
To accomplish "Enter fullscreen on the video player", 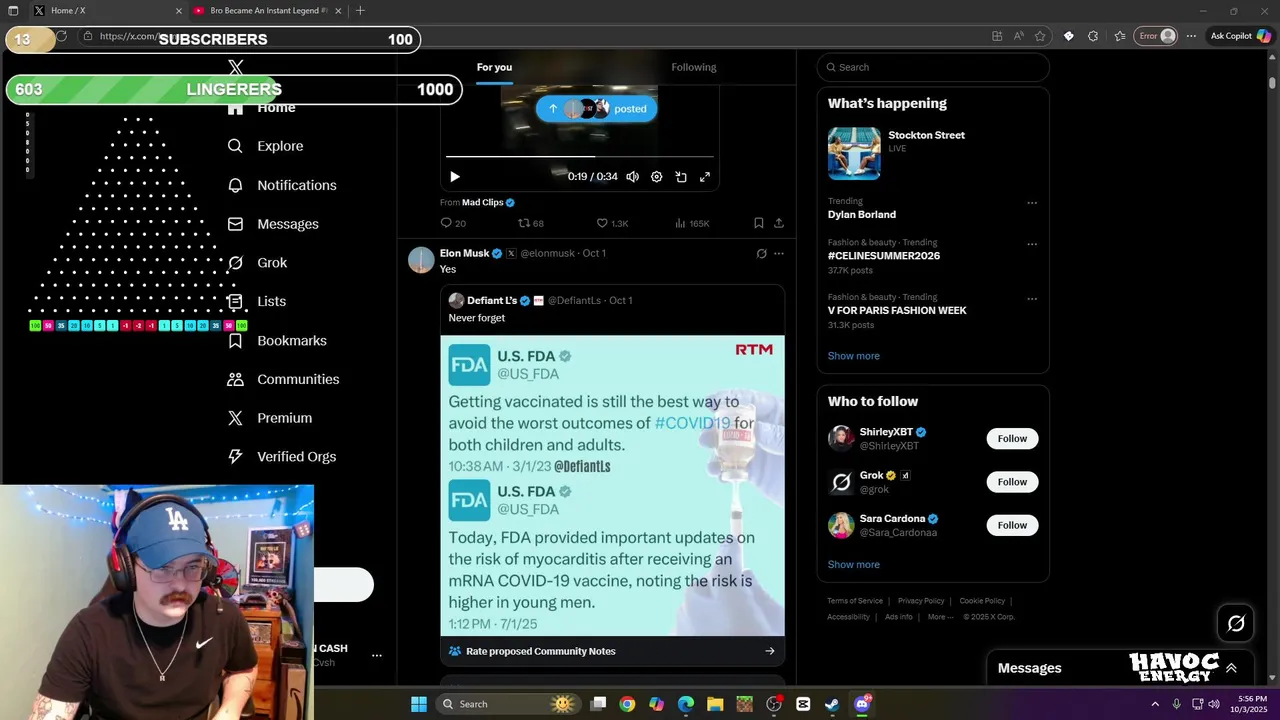I will [x=704, y=177].
